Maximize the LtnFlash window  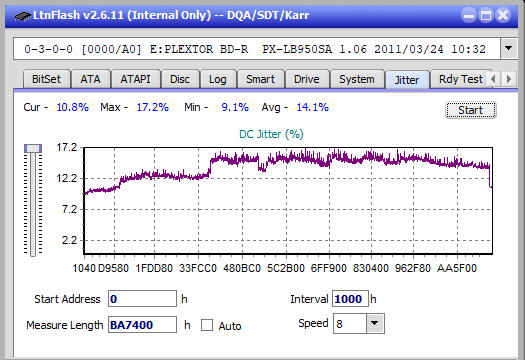486,15
